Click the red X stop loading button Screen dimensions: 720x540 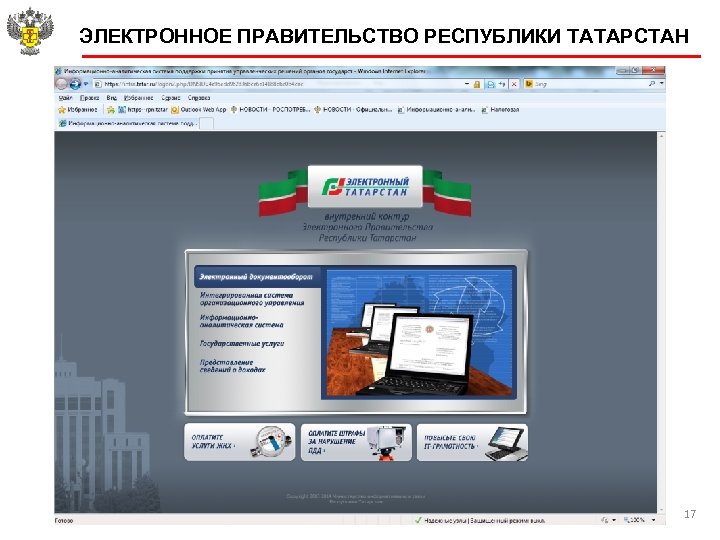click(514, 84)
